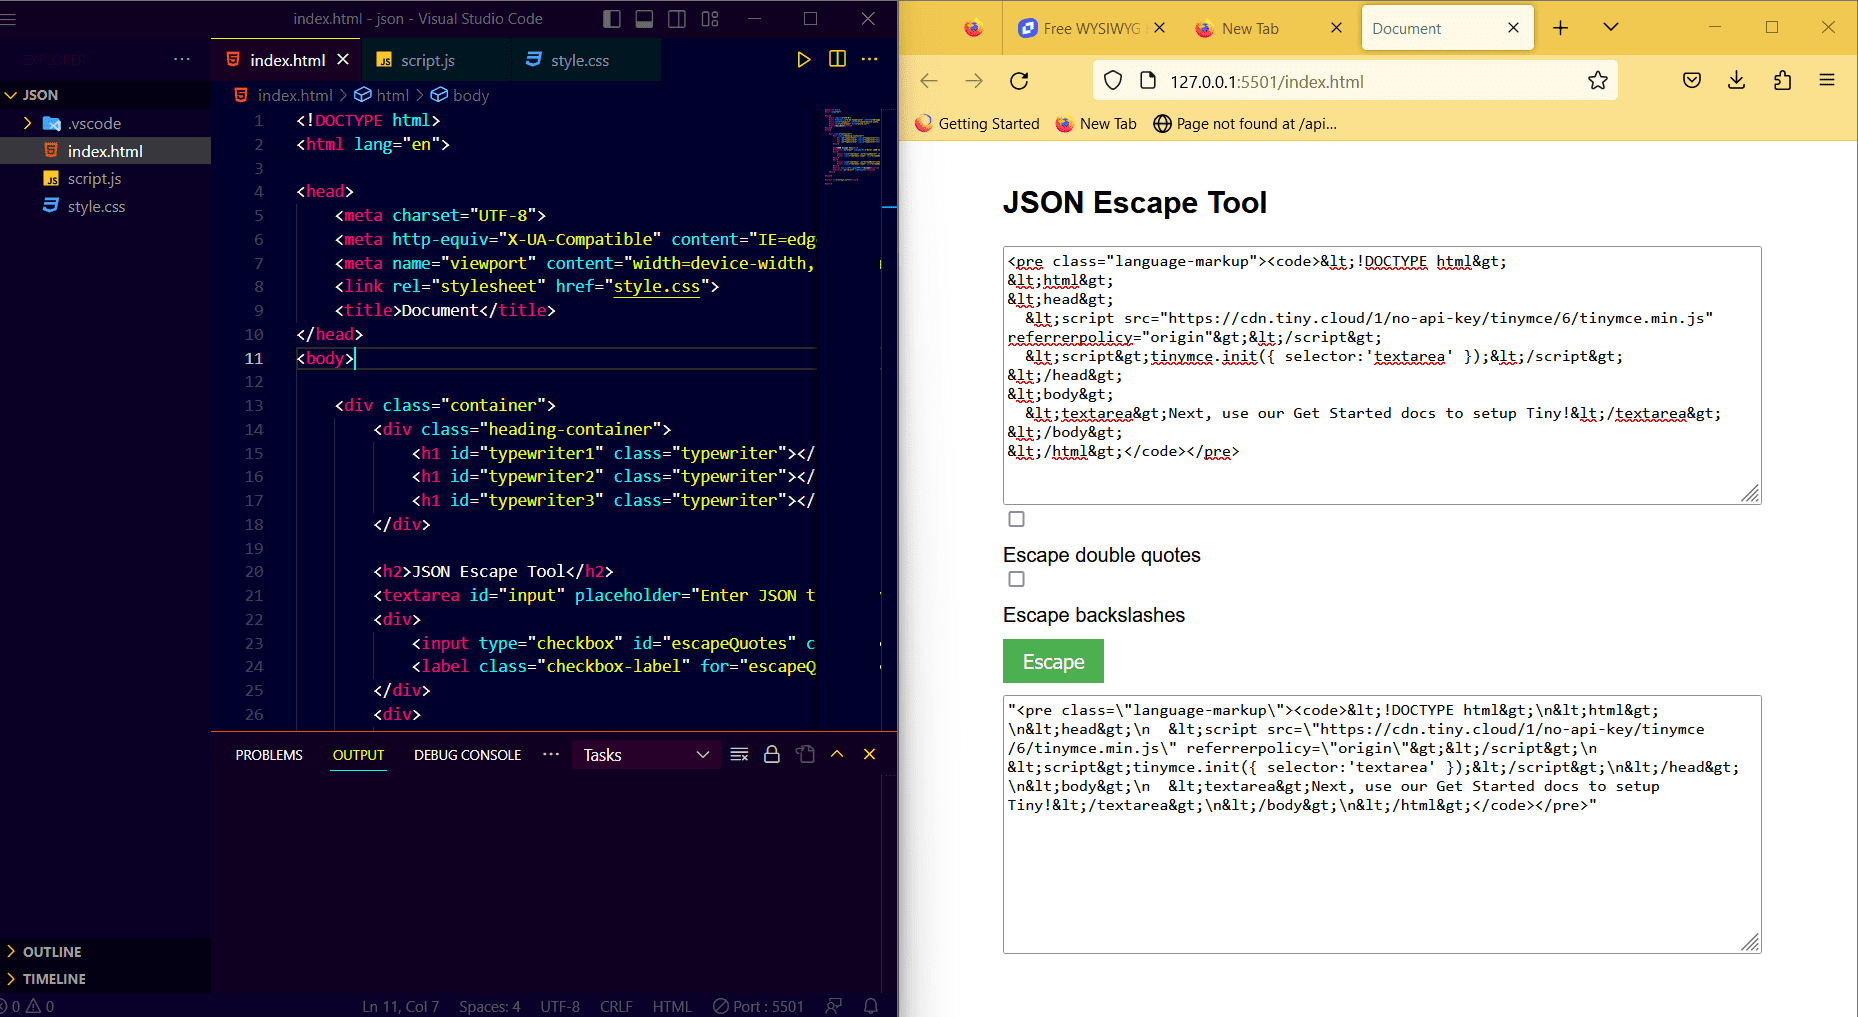1858x1017 pixels.
Task: Click the code minimap in the editor
Action: (852, 147)
